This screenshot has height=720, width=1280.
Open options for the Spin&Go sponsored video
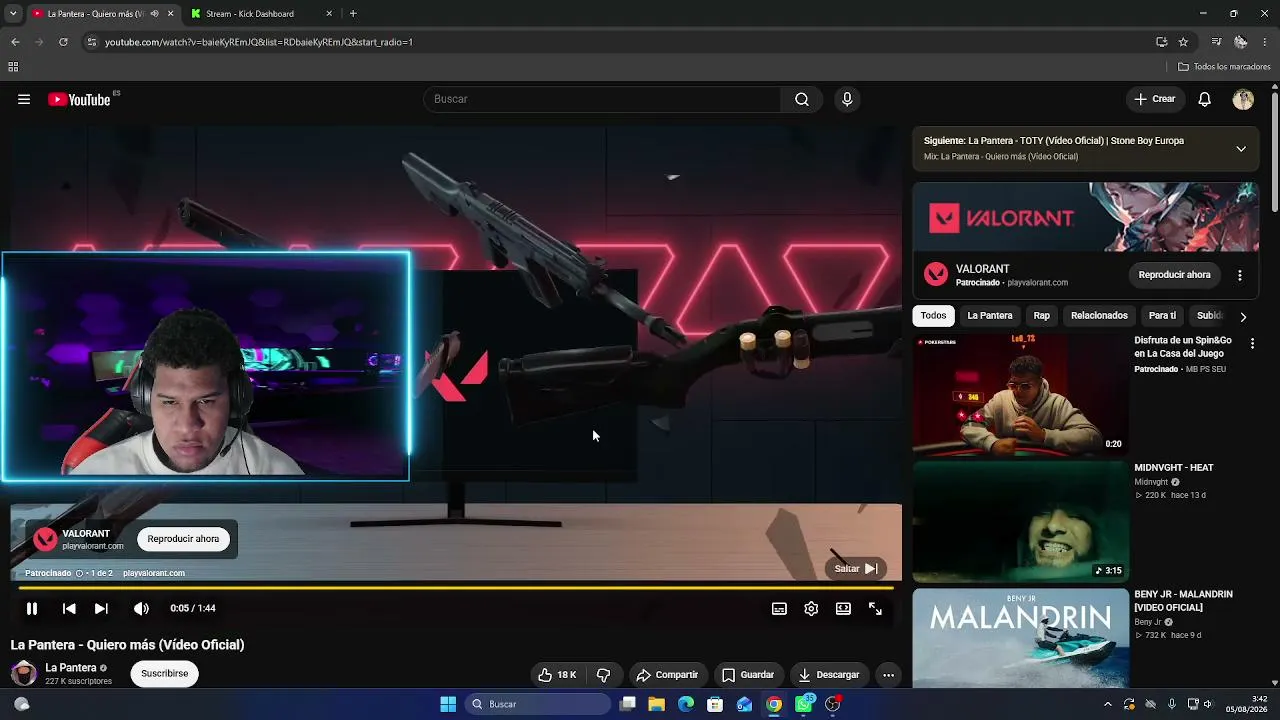point(1252,343)
